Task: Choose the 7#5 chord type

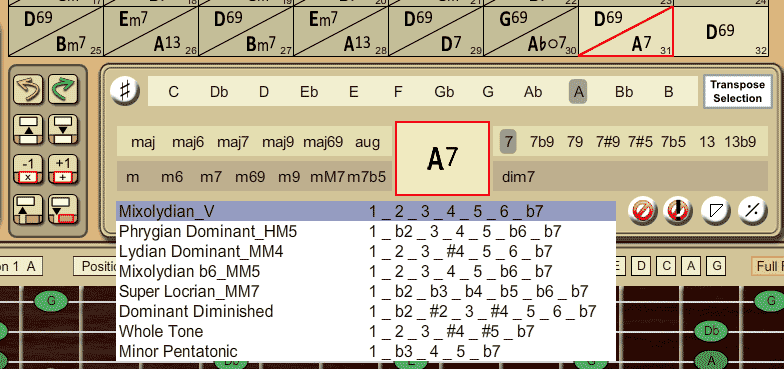Action: [640, 142]
